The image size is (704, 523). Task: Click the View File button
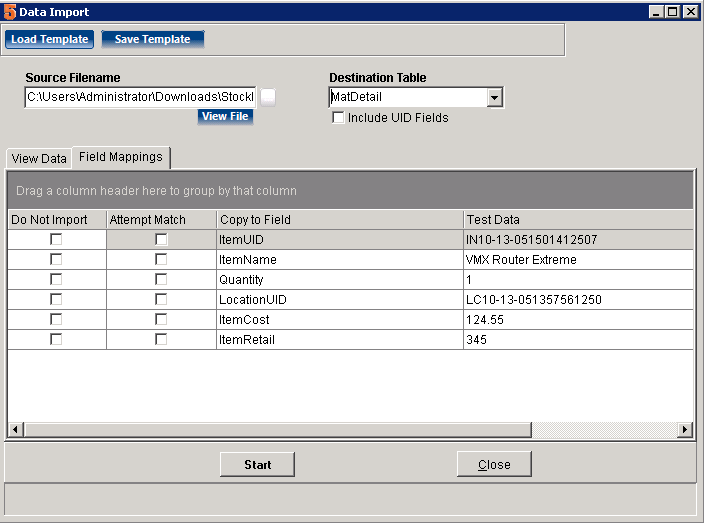tap(225, 116)
